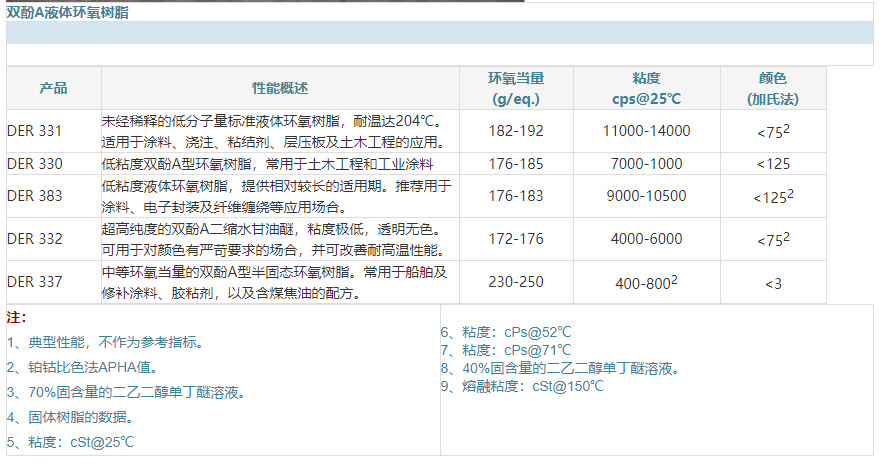Select epoxy equivalent value 182-192

tap(516, 131)
